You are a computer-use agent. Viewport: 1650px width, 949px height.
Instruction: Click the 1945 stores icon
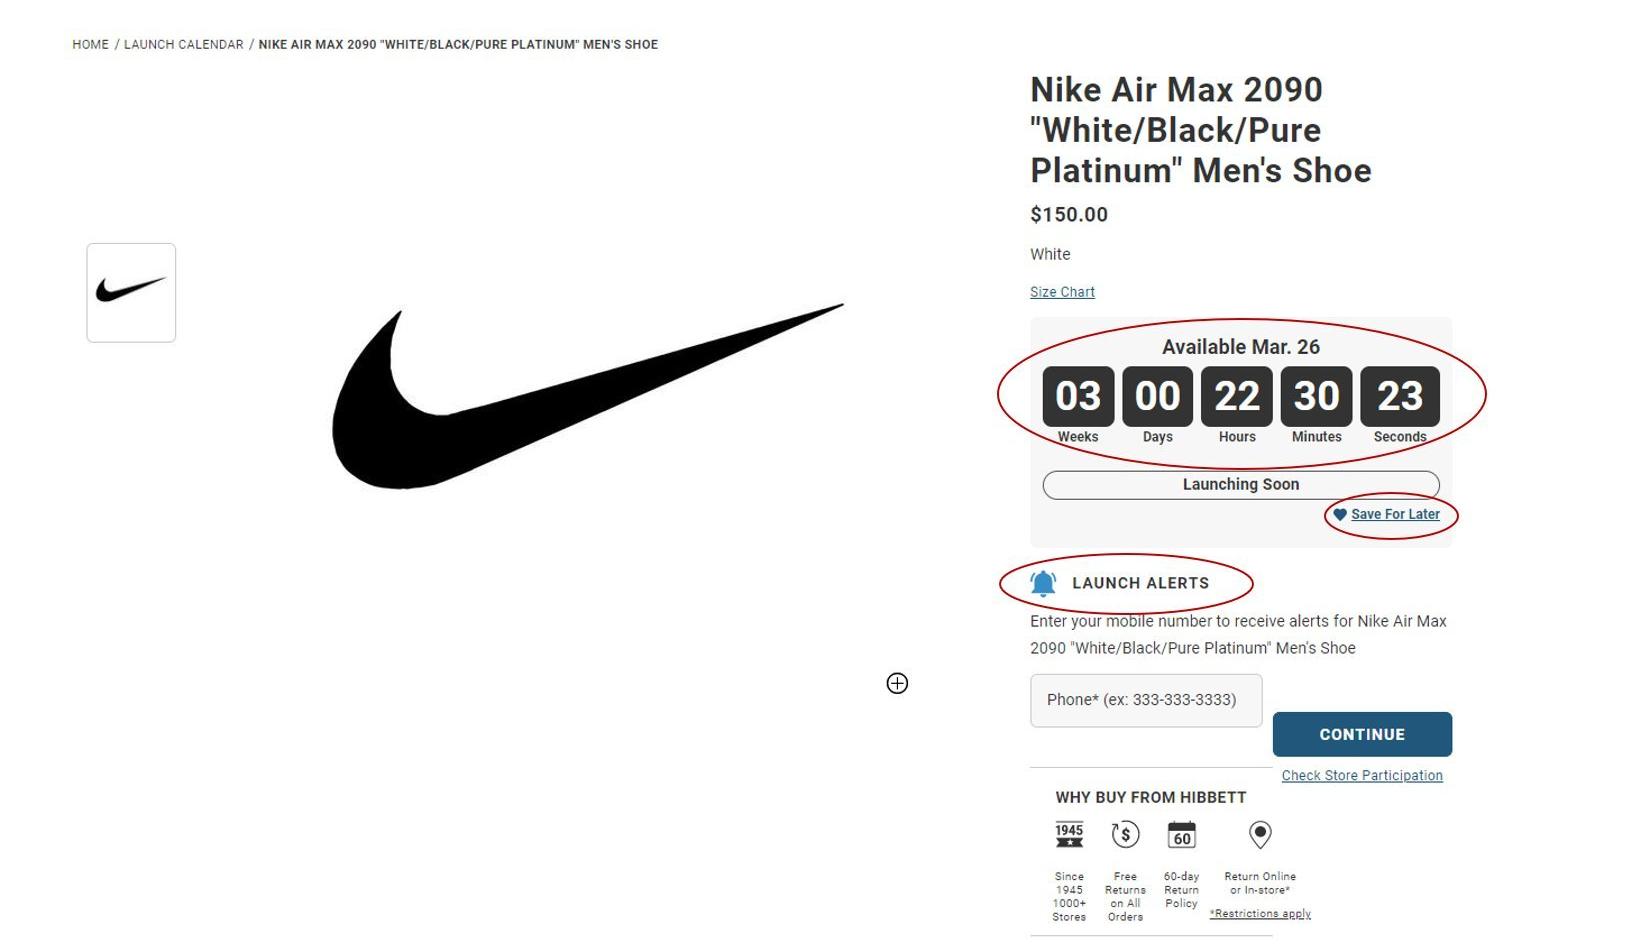tap(1069, 834)
